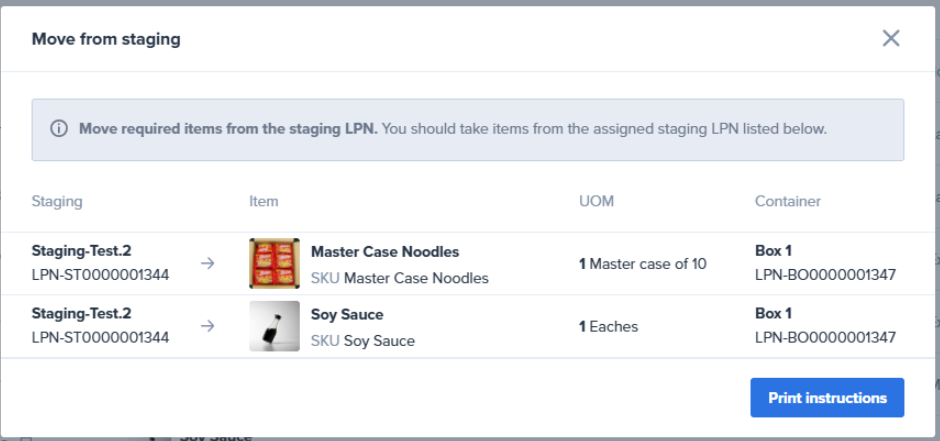Click Box 1 container in noodles row
Image resolution: width=940 pixels, height=441 pixels.
(x=773, y=251)
